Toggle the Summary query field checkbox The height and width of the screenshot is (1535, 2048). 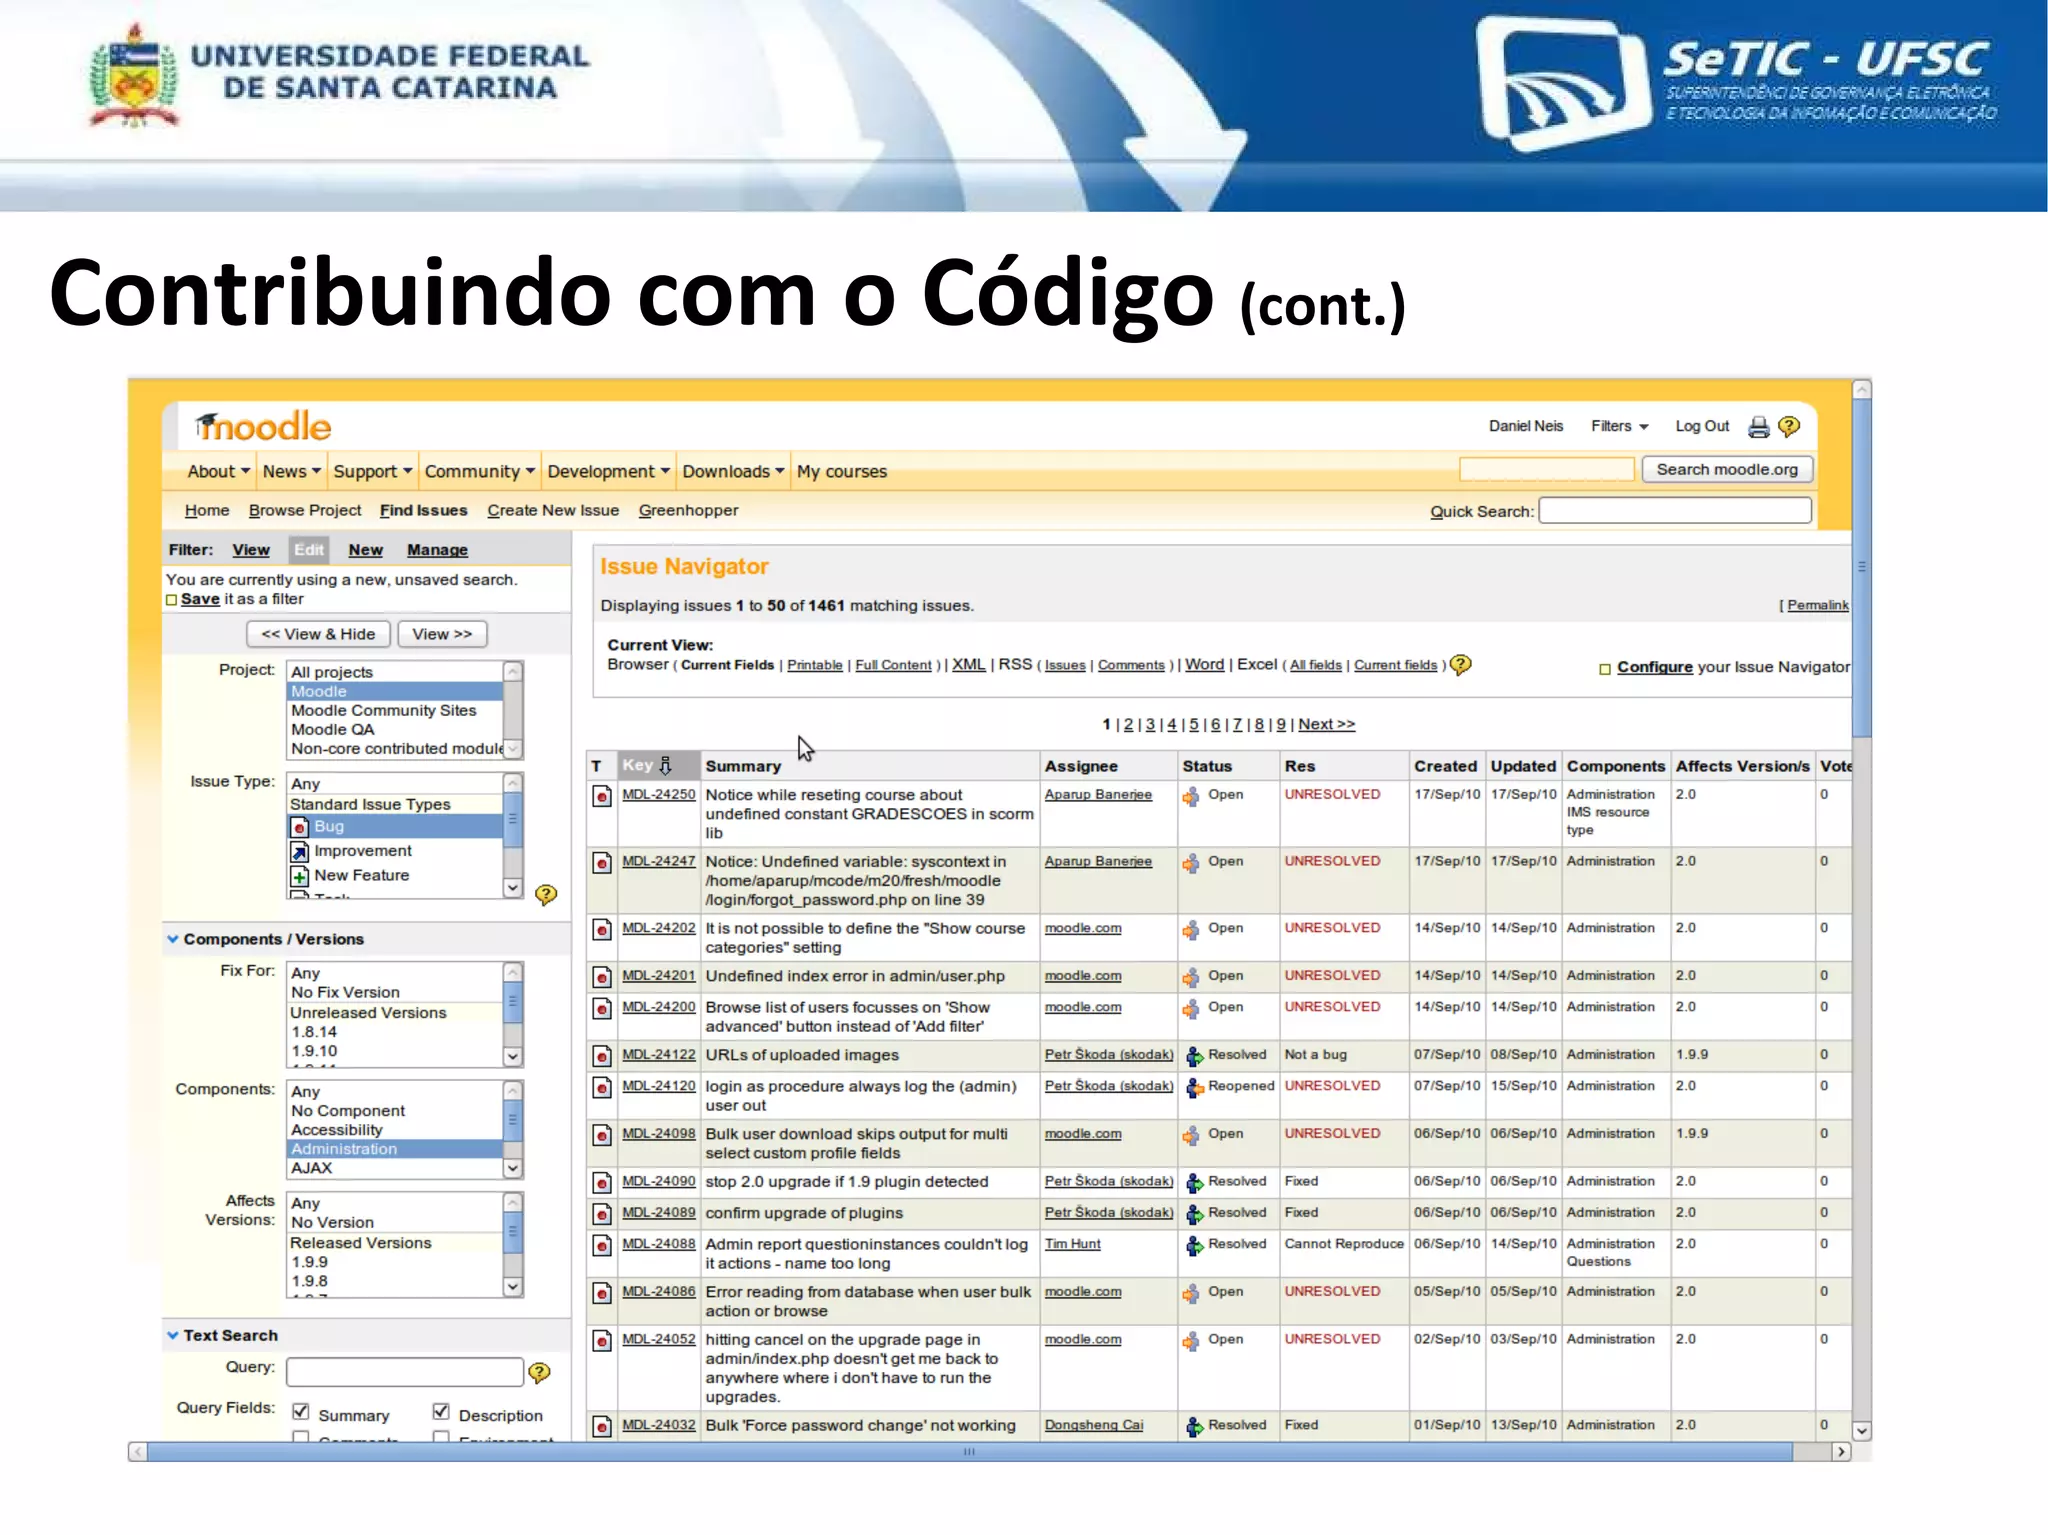[300, 1412]
